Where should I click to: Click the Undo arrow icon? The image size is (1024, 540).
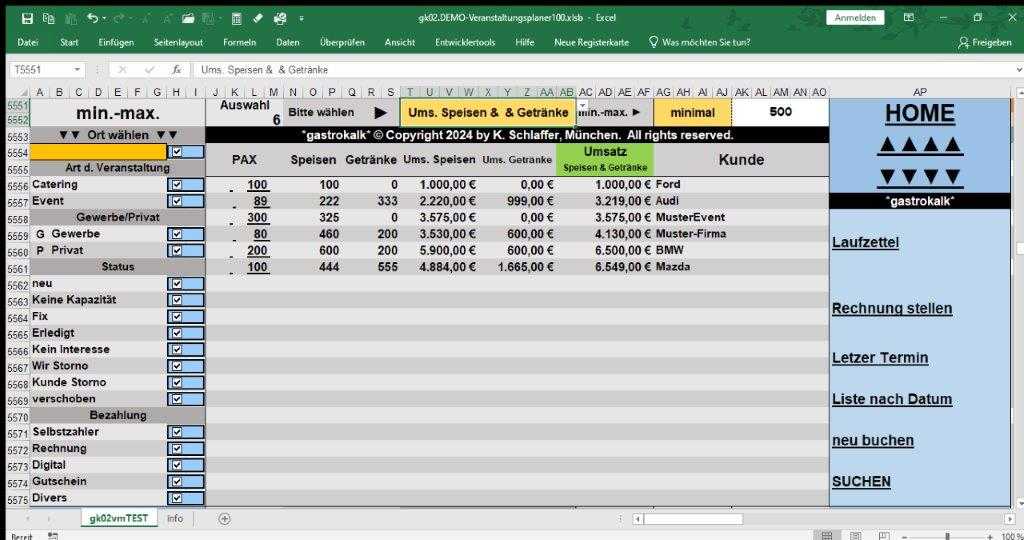pyautogui.click(x=92, y=18)
